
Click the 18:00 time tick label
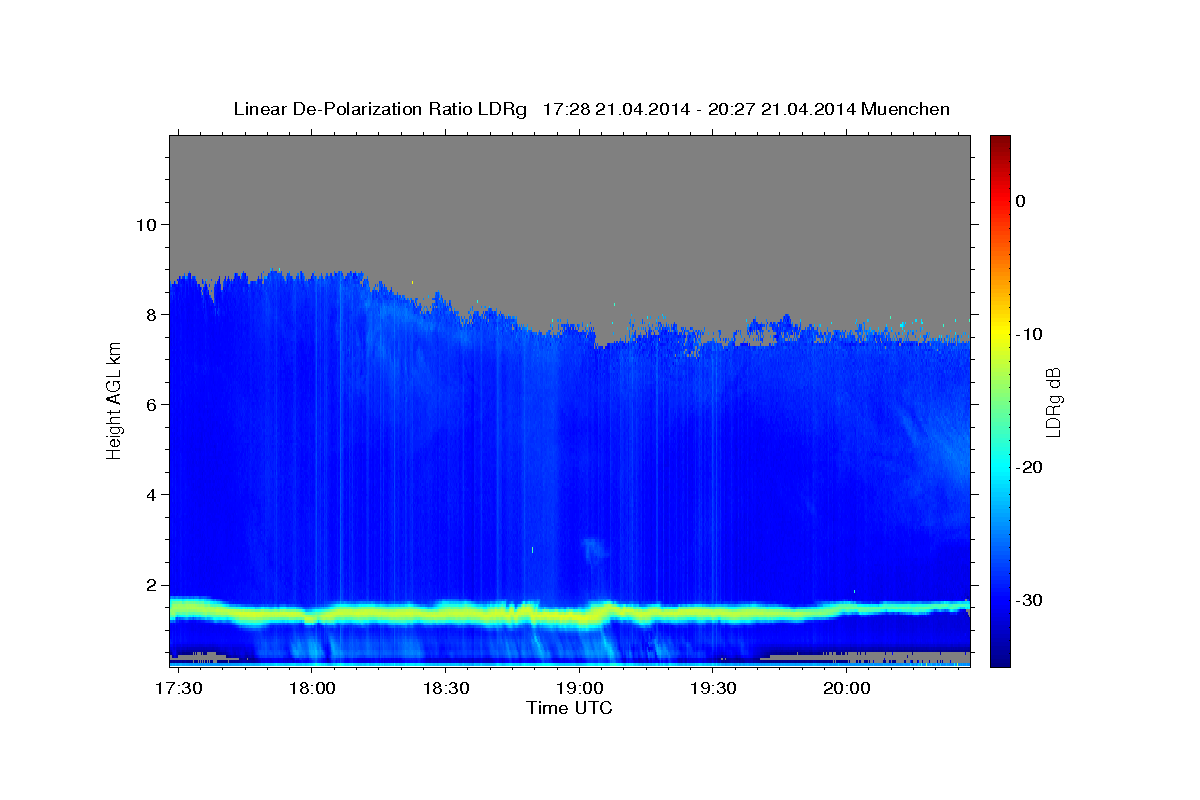tap(312, 688)
